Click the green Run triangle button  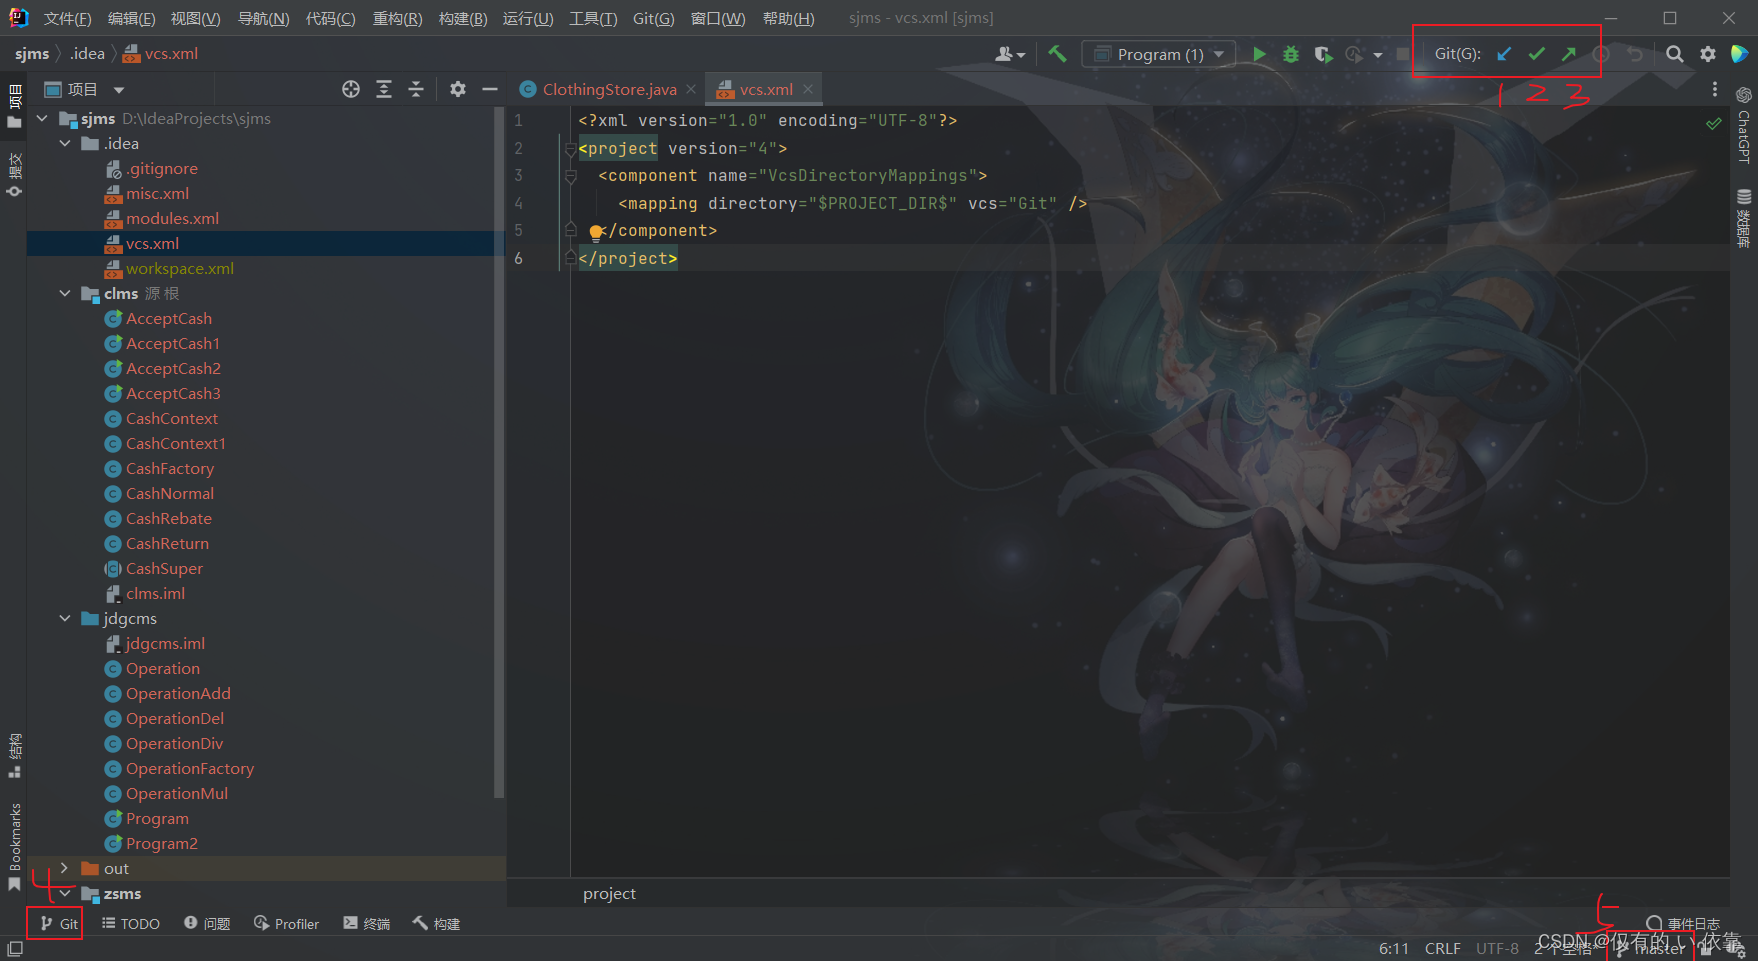tap(1259, 54)
